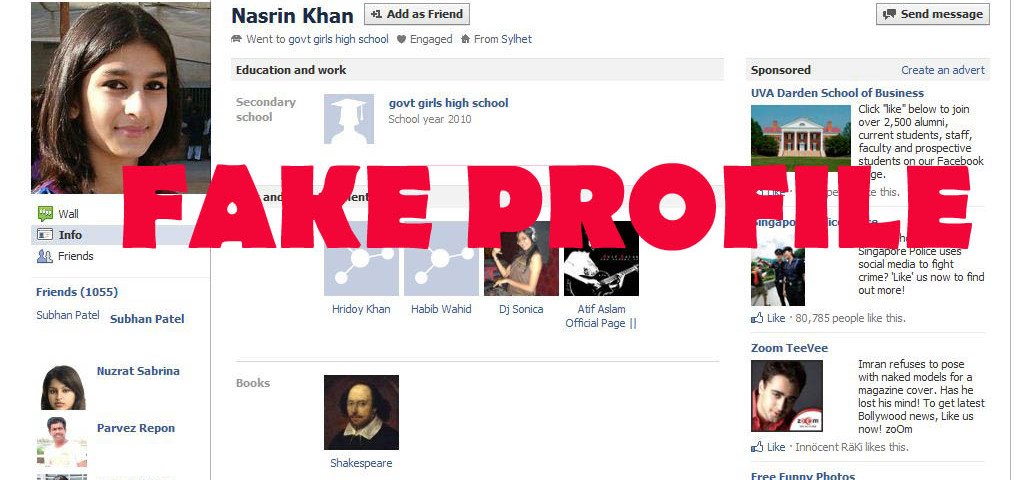
Task: Click the Hridoy Khan placeholder page icon
Action: click(x=361, y=258)
